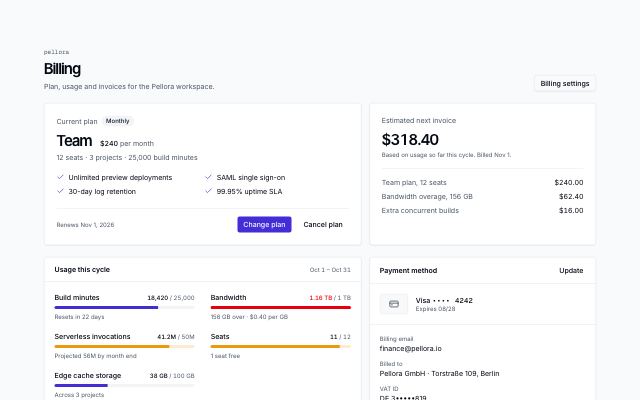Click the $16.00 amount
Viewport: 640px width, 400px height.
click(x=571, y=211)
